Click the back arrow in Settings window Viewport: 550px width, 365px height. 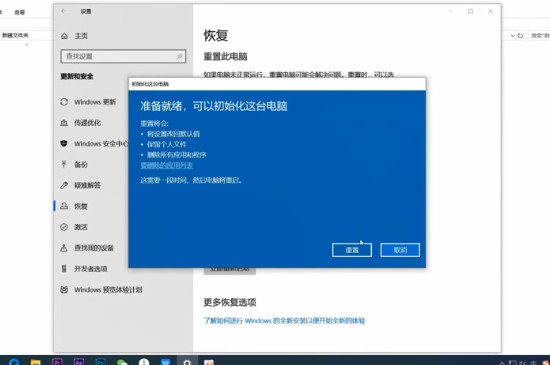tap(63, 12)
